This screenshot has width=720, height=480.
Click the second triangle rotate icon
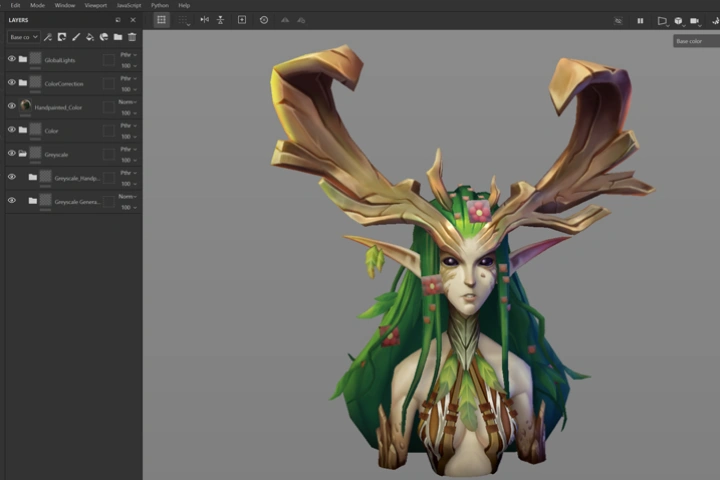pyautogui.click(x=301, y=20)
